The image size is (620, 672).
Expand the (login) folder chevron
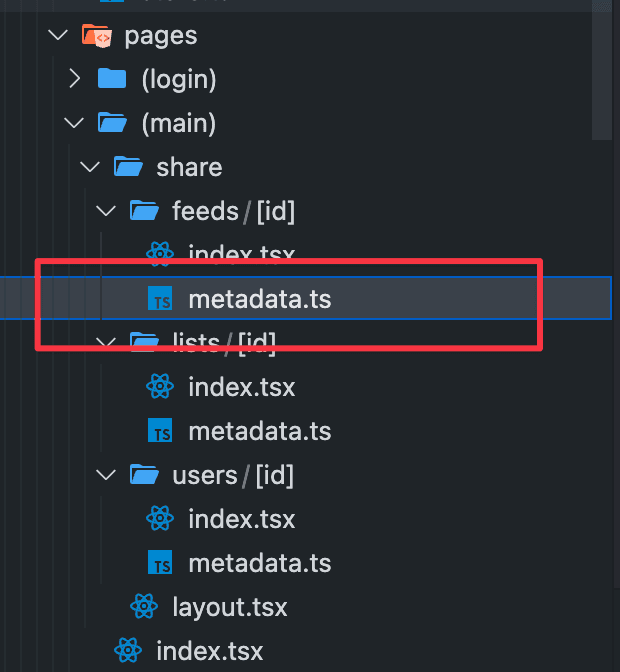pyautogui.click(x=75, y=79)
